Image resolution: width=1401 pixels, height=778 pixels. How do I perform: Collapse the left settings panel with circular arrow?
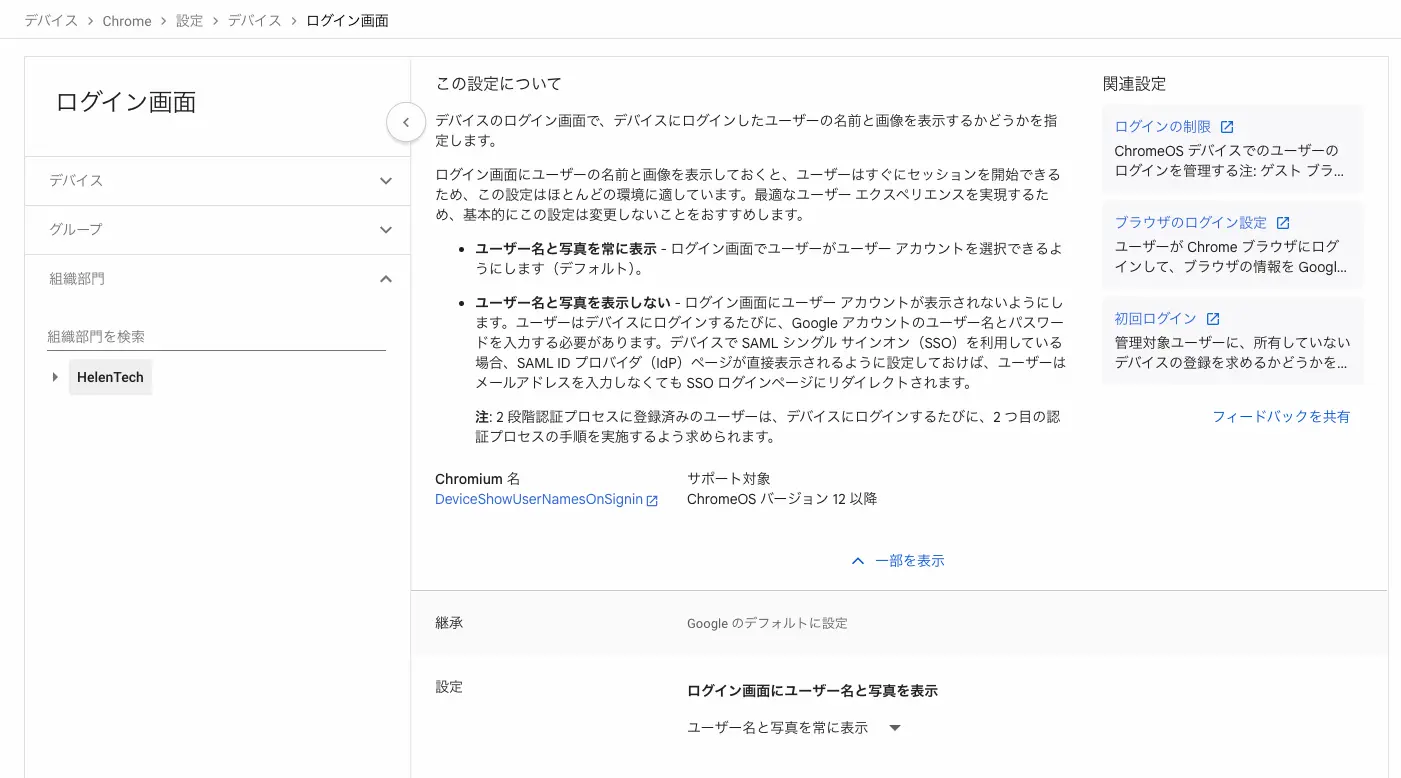click(x=406, y=121)
